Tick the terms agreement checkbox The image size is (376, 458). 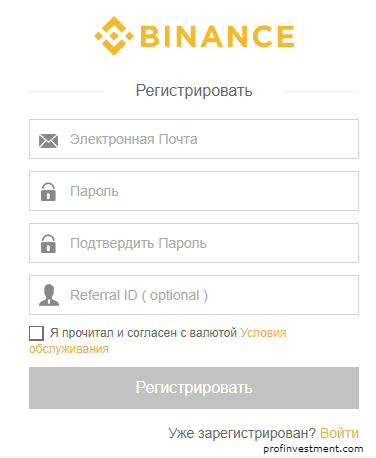pyautogui.click(x=36, y=333)
